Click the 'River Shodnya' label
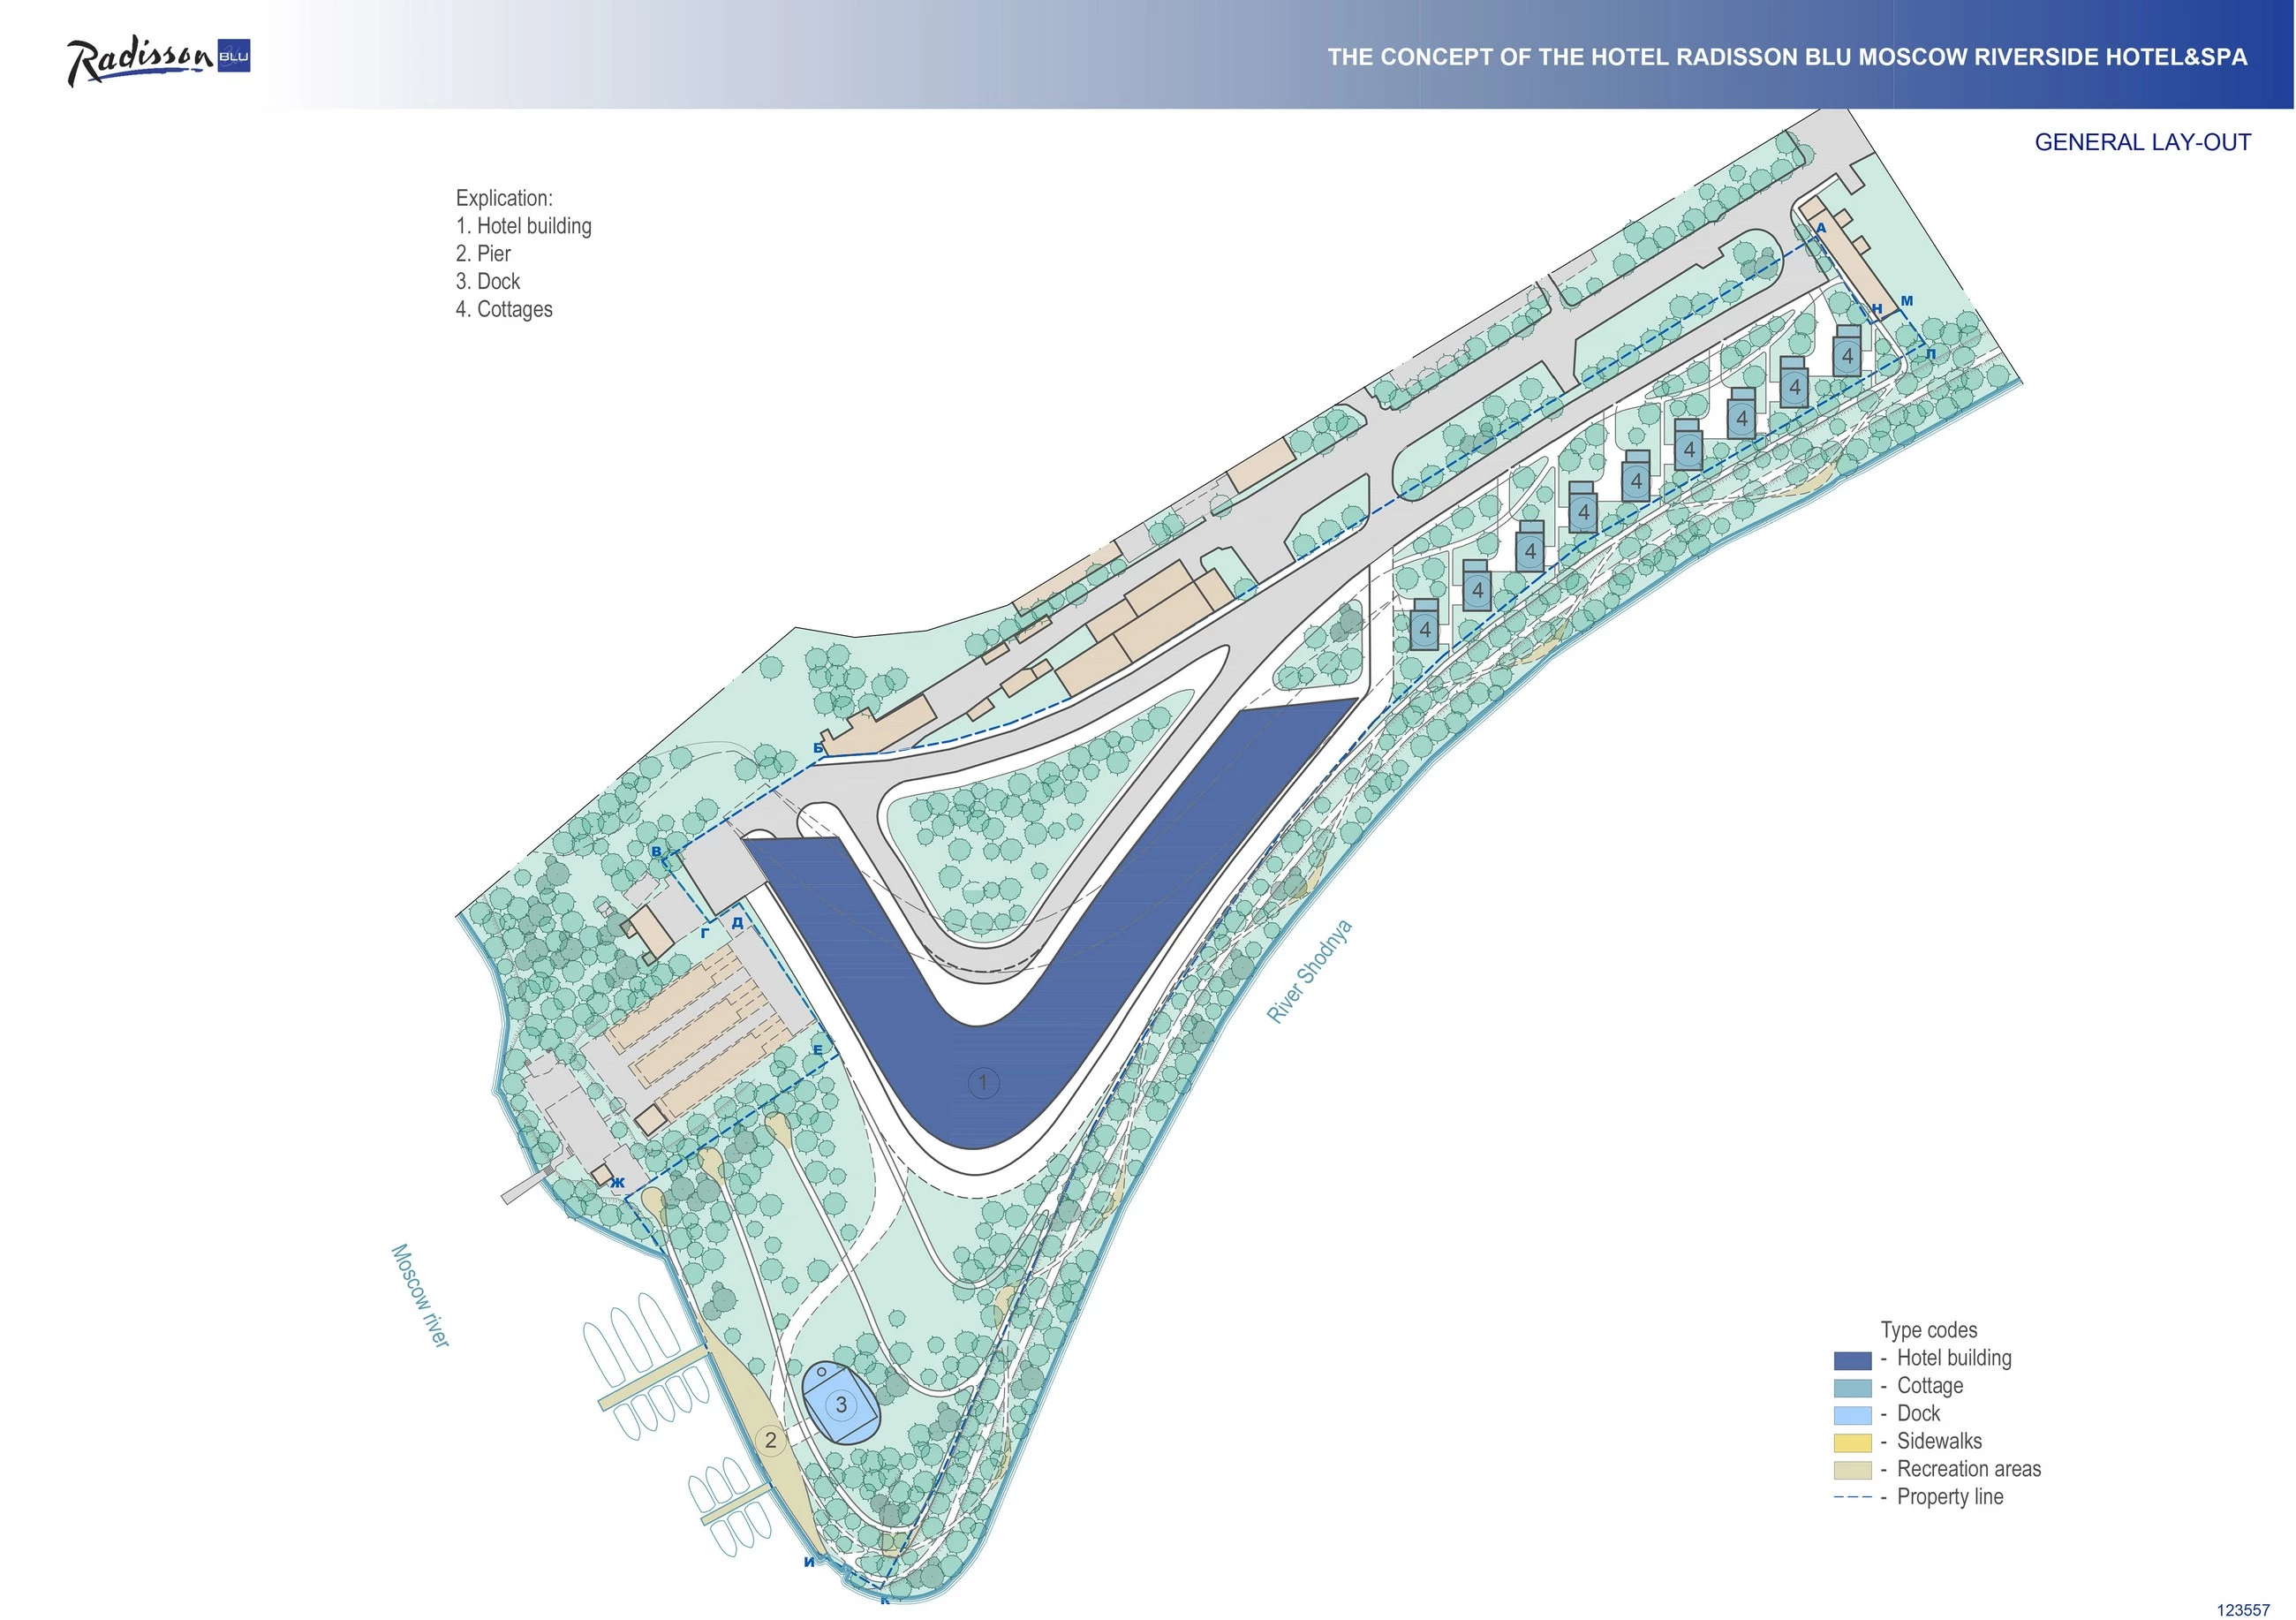This screenshot has height=1620, width=2296. [1308, 971]
